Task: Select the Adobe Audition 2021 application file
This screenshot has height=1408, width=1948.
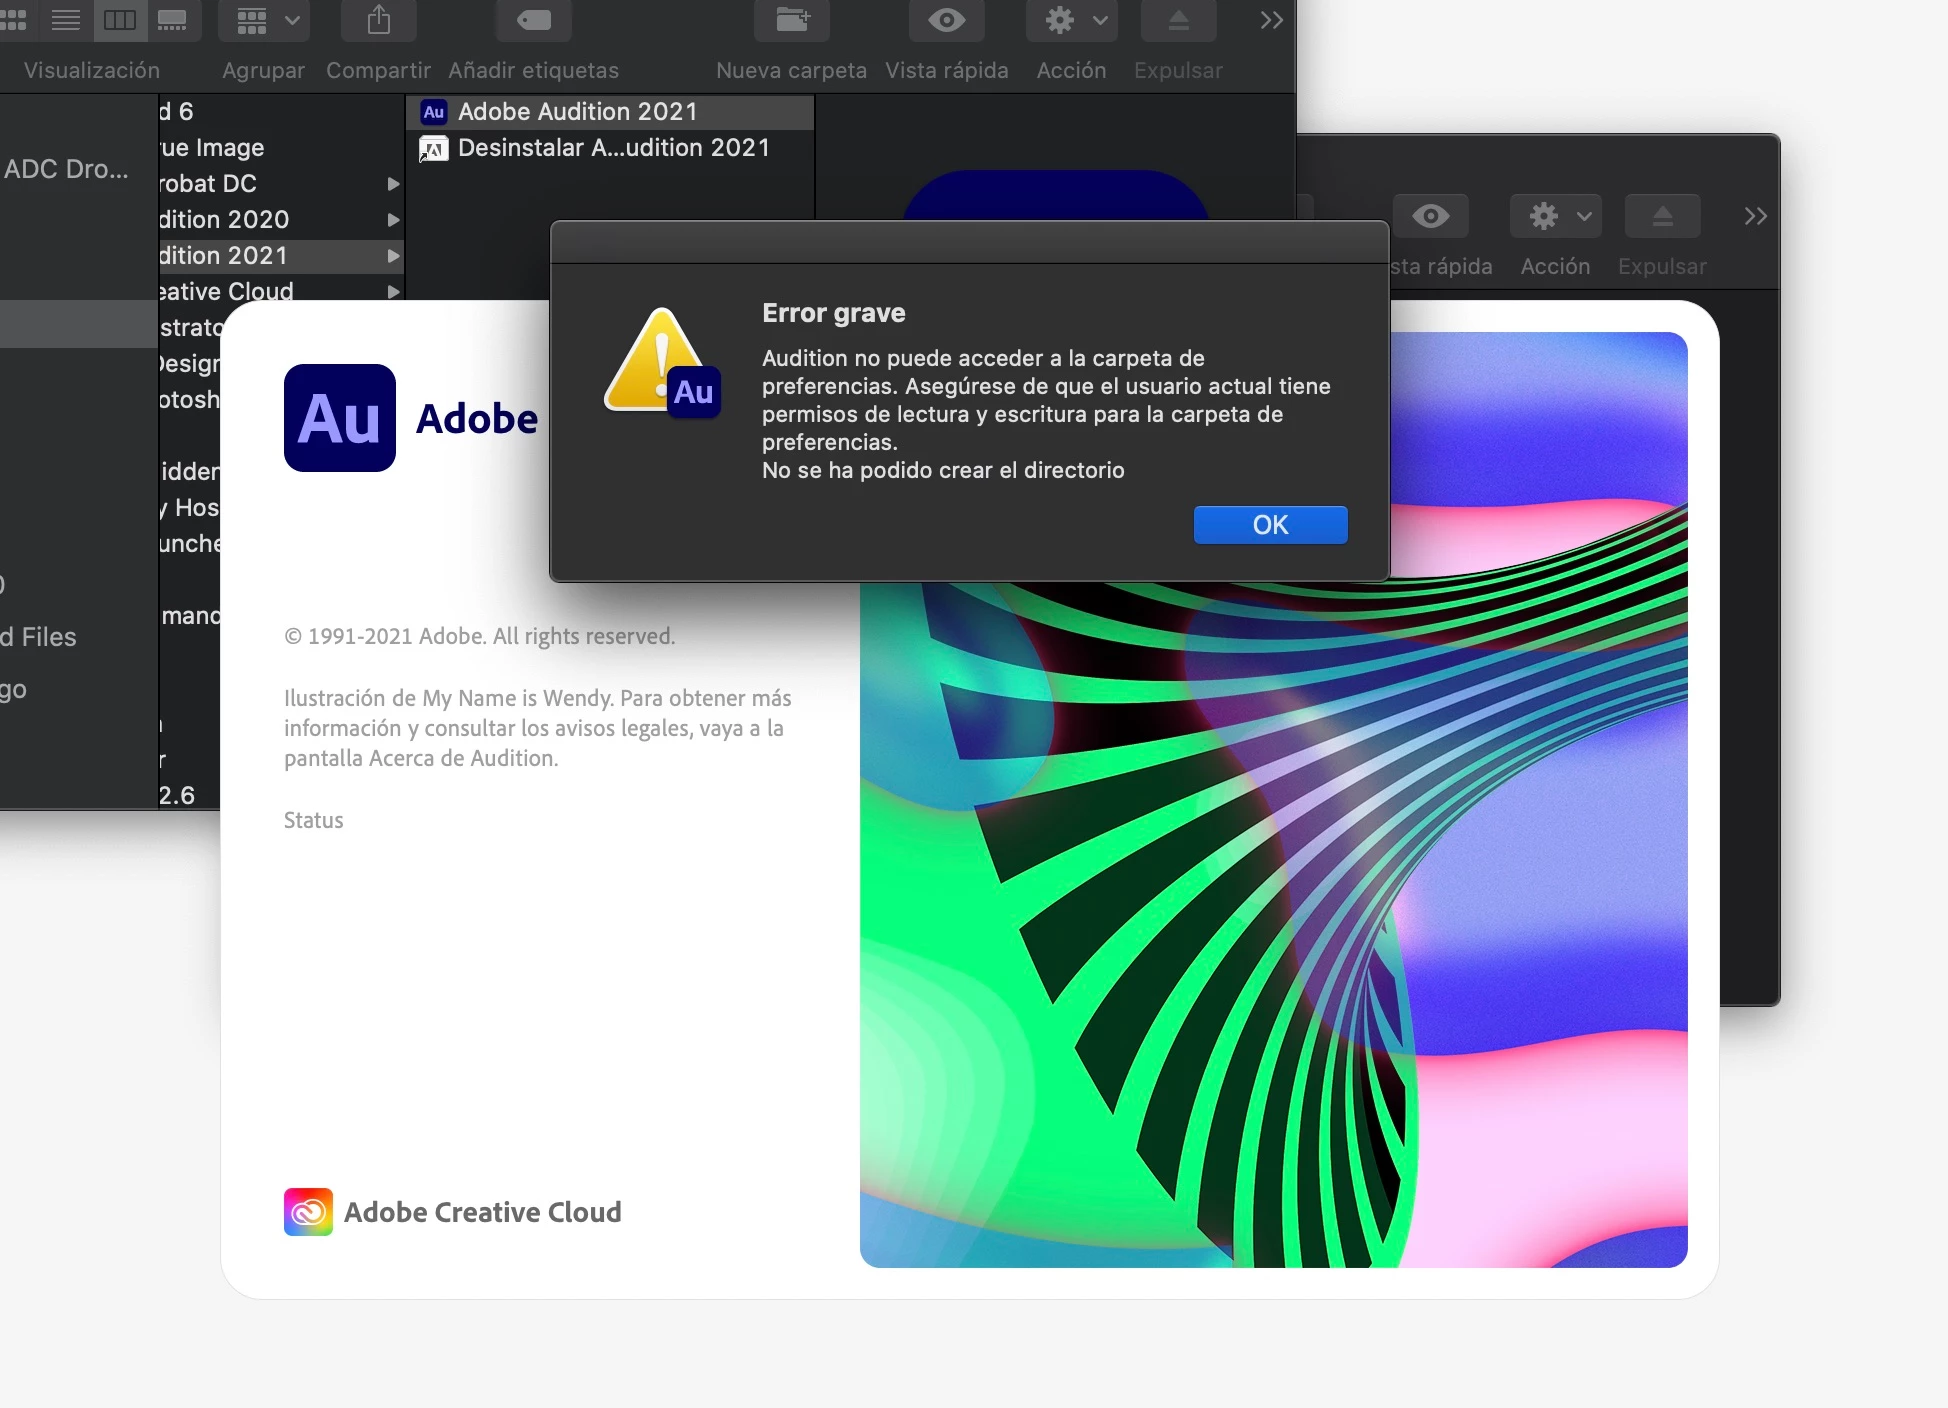Action: point(577,111)
